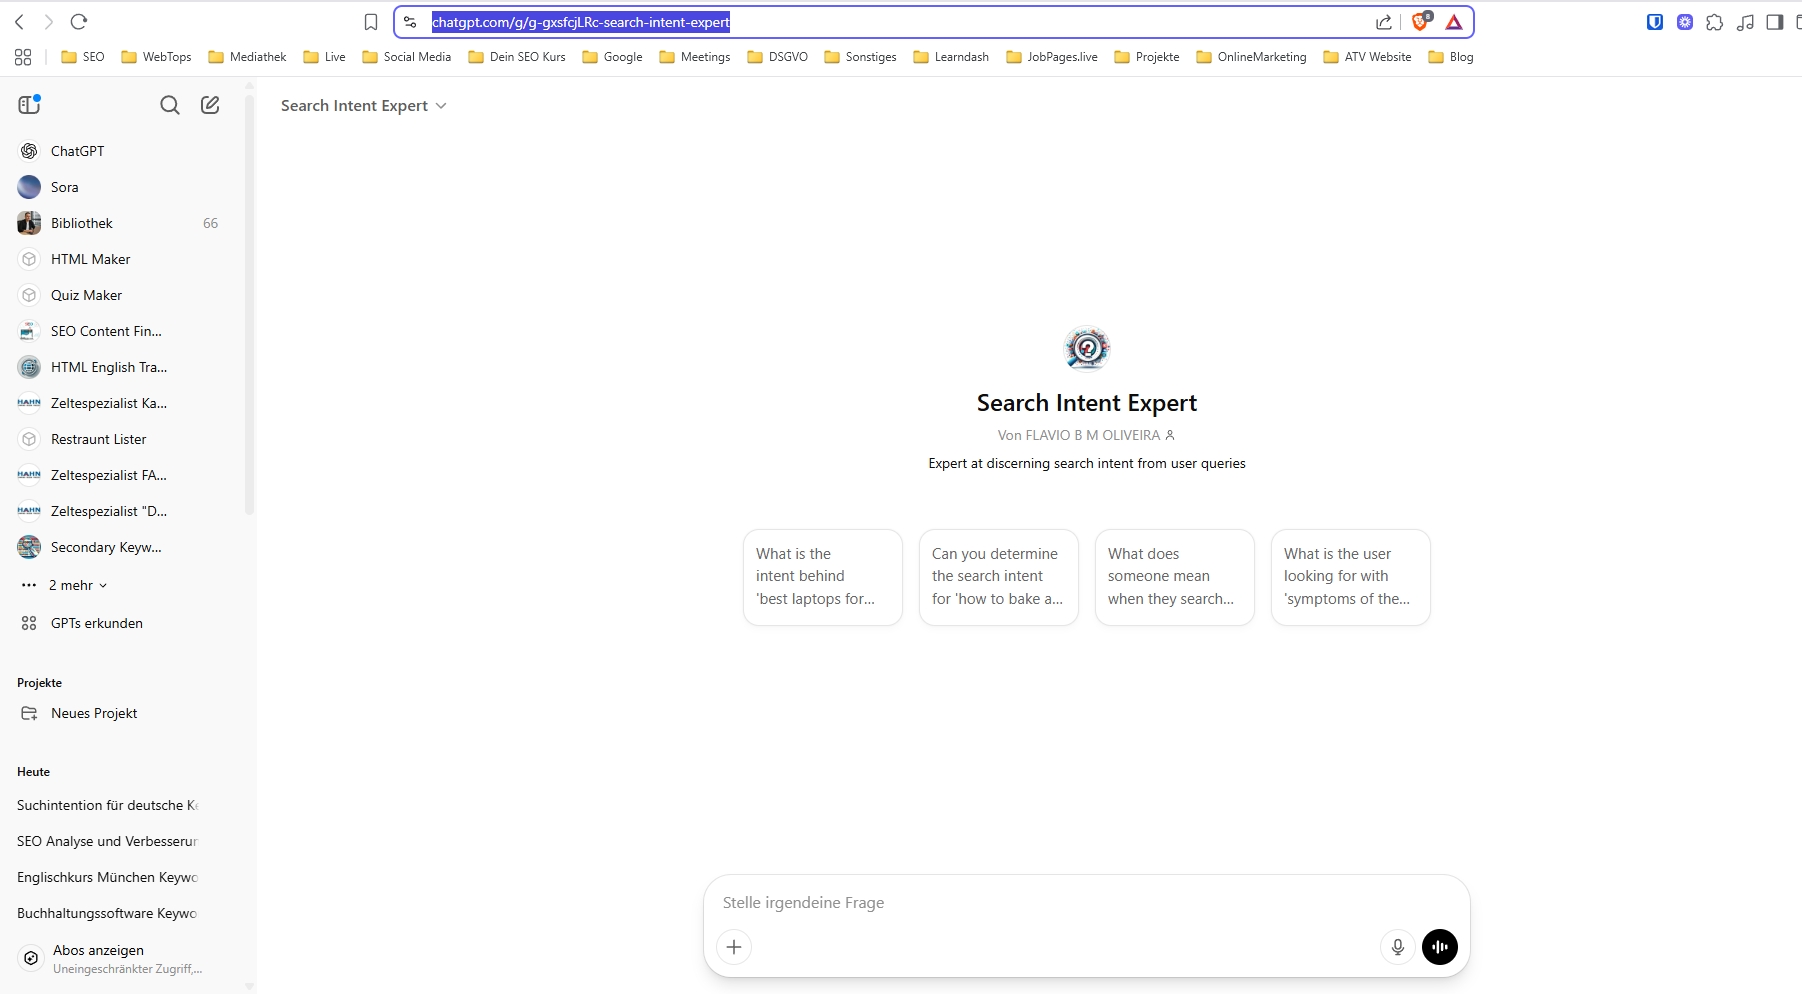This screenshot has height=994, width=1802.
Task: Open Brave Shields lion icon
Action: 1420,22
